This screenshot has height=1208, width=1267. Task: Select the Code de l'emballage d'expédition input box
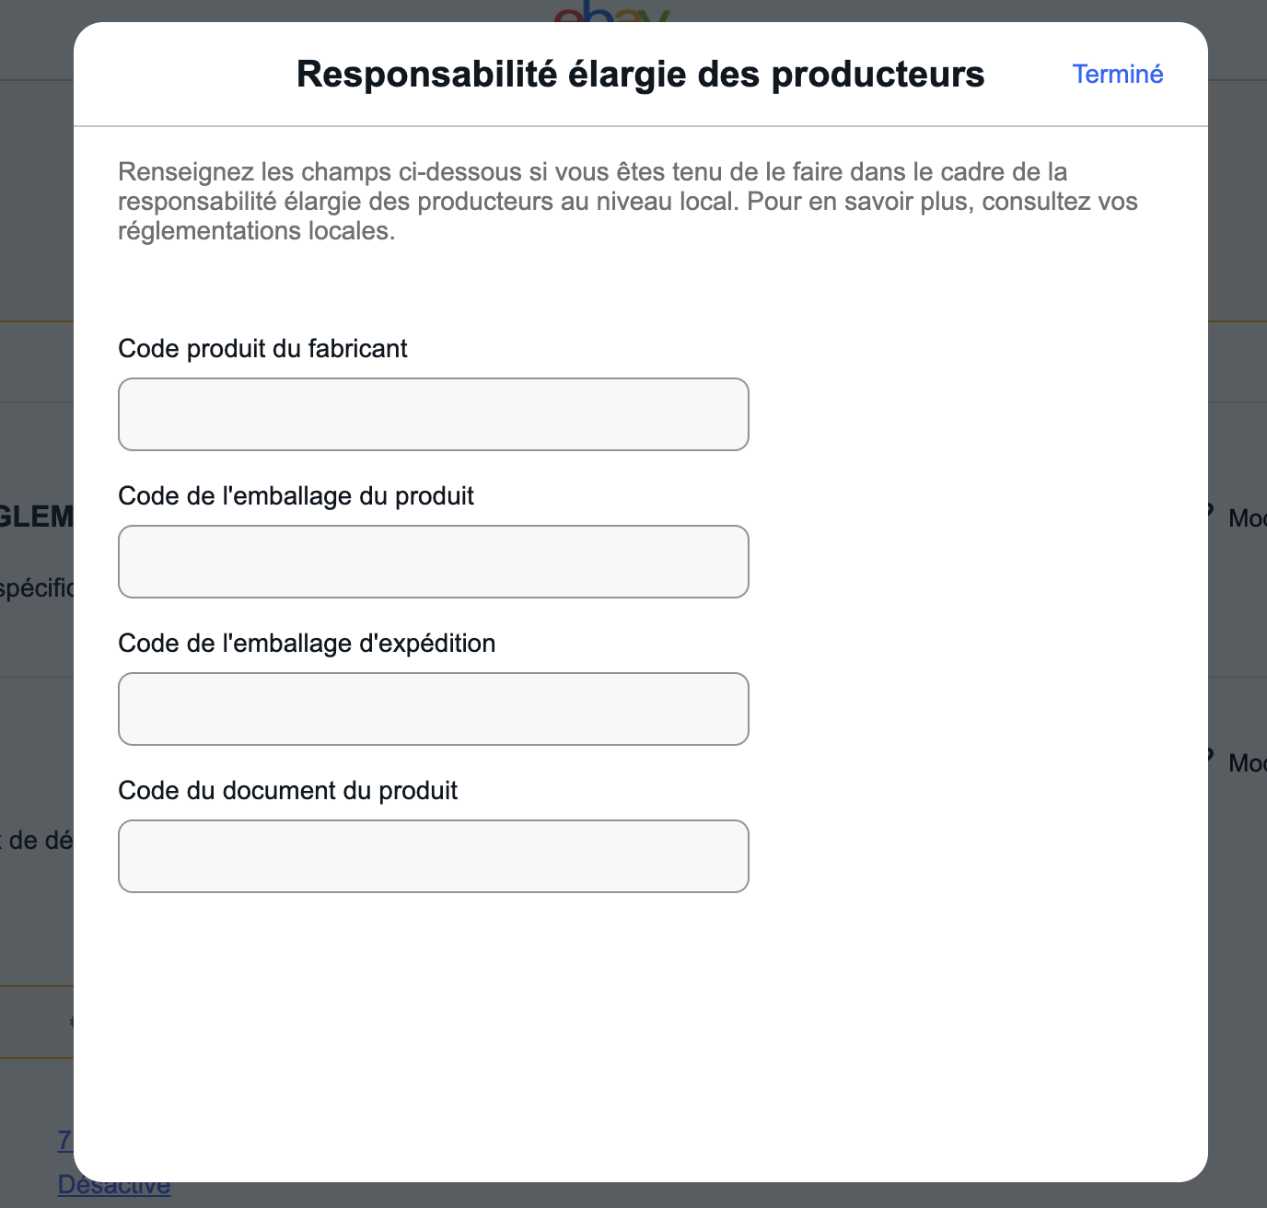(433, 709)
